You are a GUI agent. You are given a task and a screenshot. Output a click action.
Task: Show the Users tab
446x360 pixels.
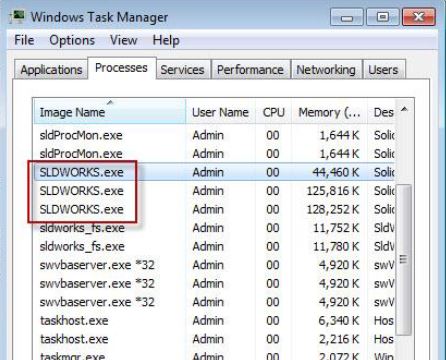click(x=383, y=70)
